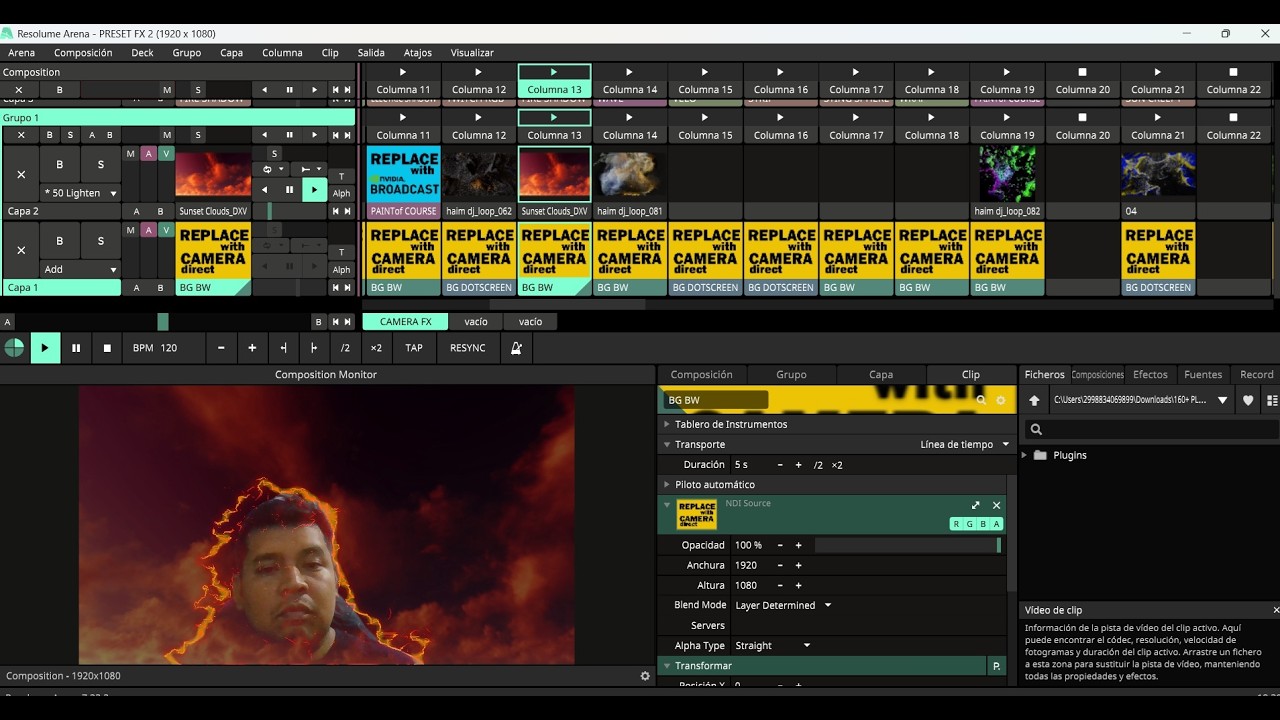Click clip search magnifier icon
Screen dimensions: 1280x720
[x=981, y=400]
